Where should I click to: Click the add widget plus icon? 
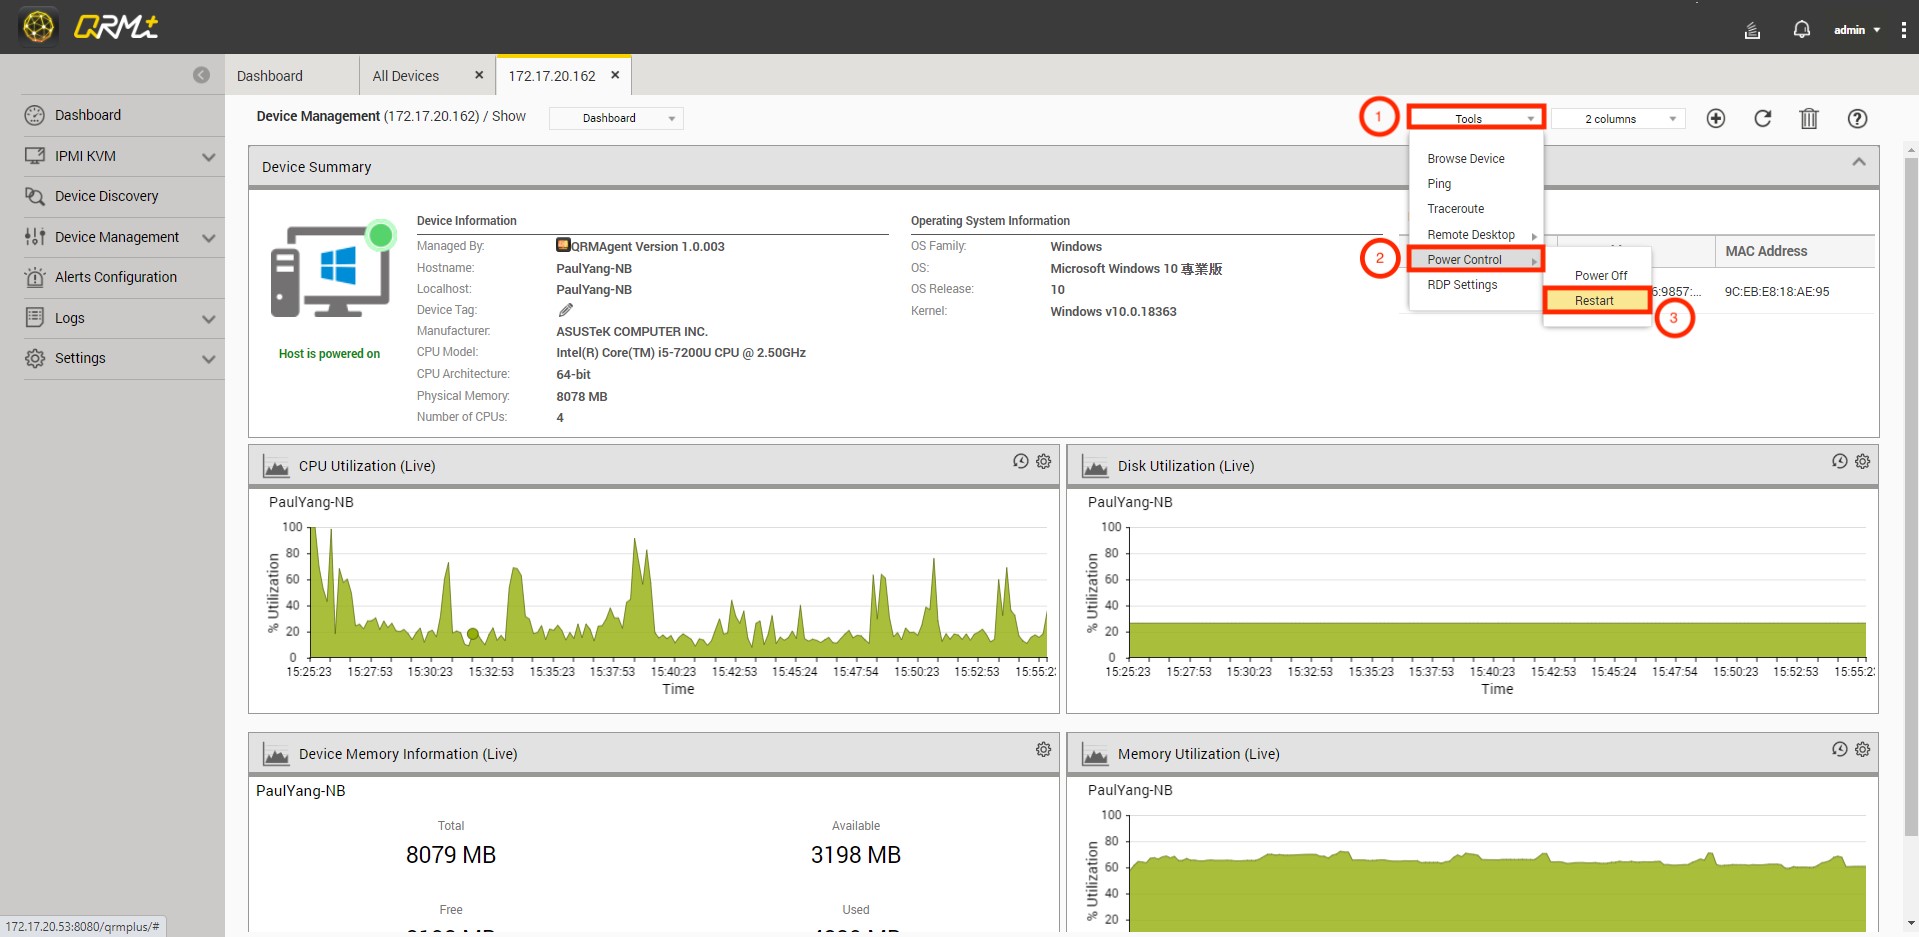(x=1715, y=119)
